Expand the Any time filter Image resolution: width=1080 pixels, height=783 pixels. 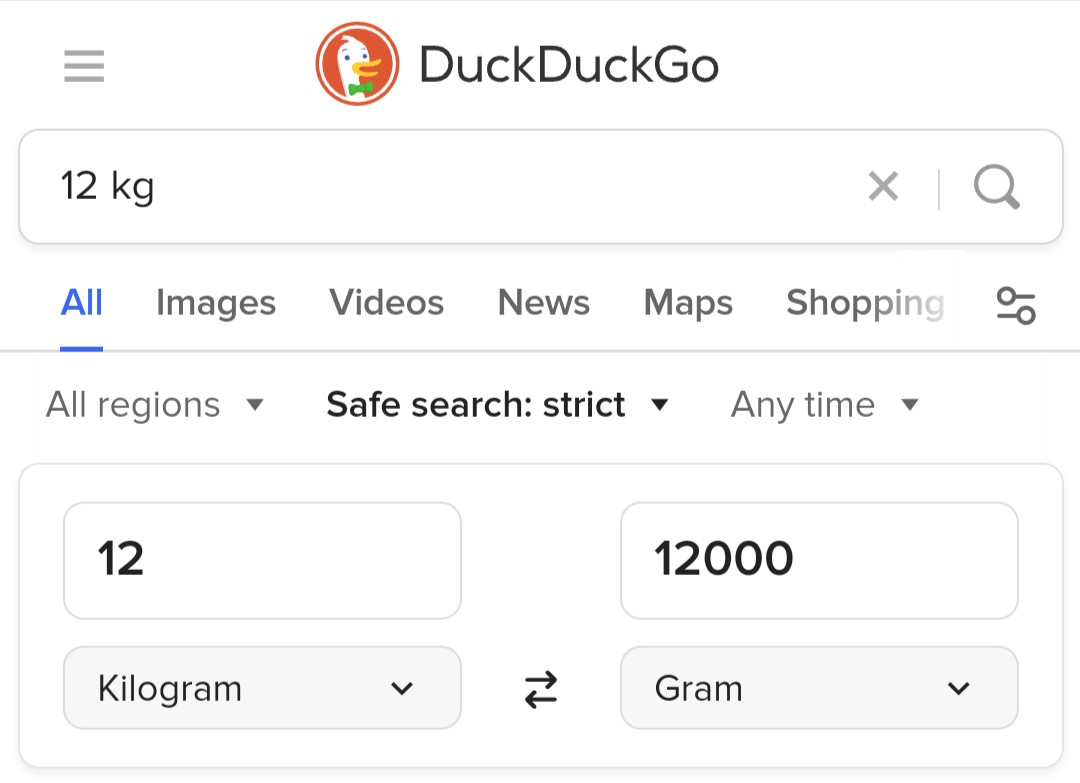824,405
